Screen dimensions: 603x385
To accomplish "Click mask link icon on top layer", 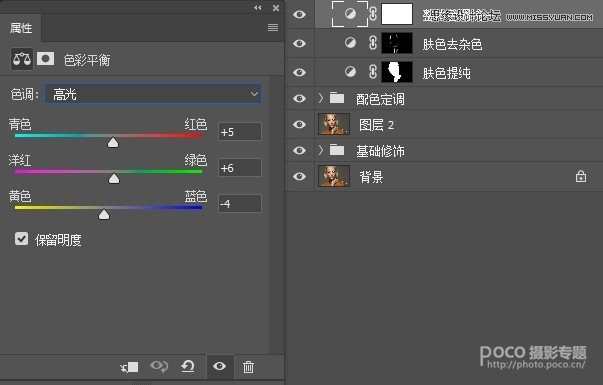I will (373, 14).
